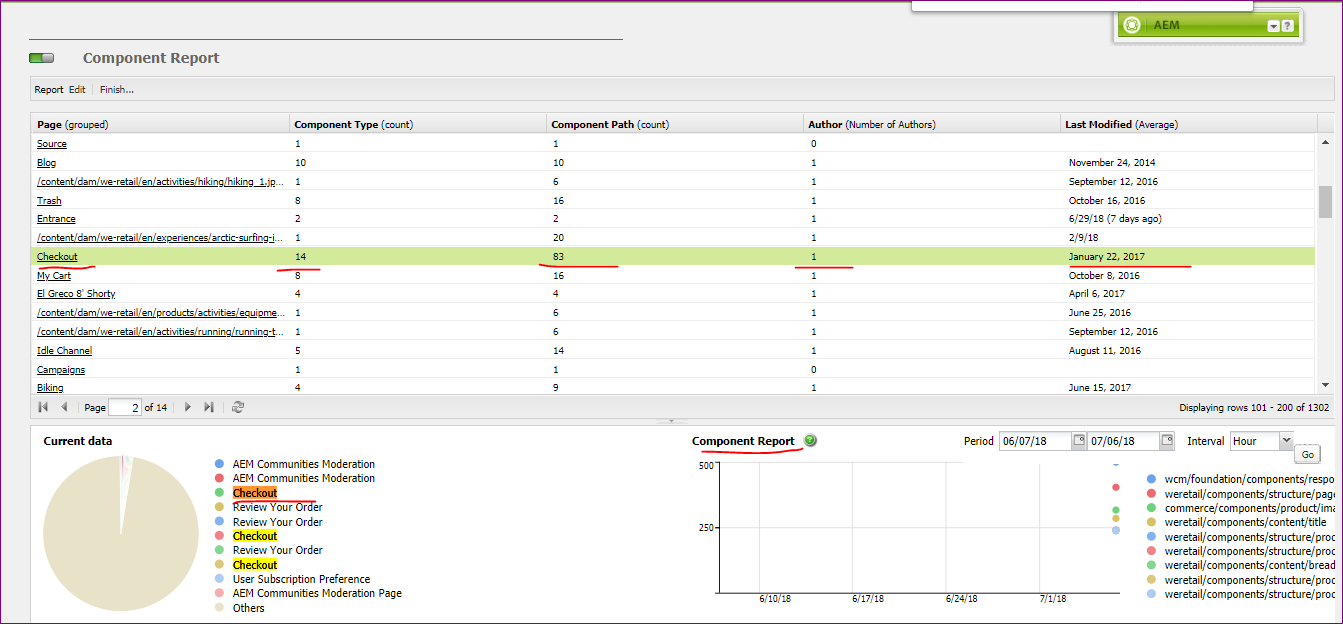The width and height of the screenshot is (1343, 624).
Task: Toggle the report switch above Component Report title
Action: 41,57
